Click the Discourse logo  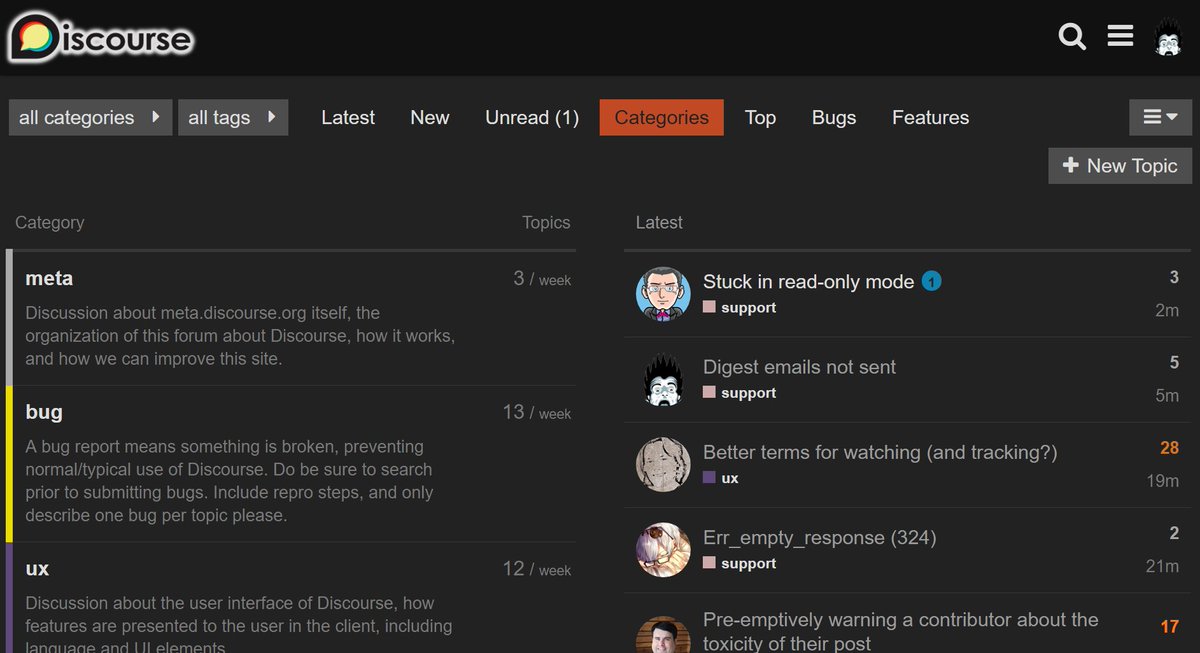100,38
